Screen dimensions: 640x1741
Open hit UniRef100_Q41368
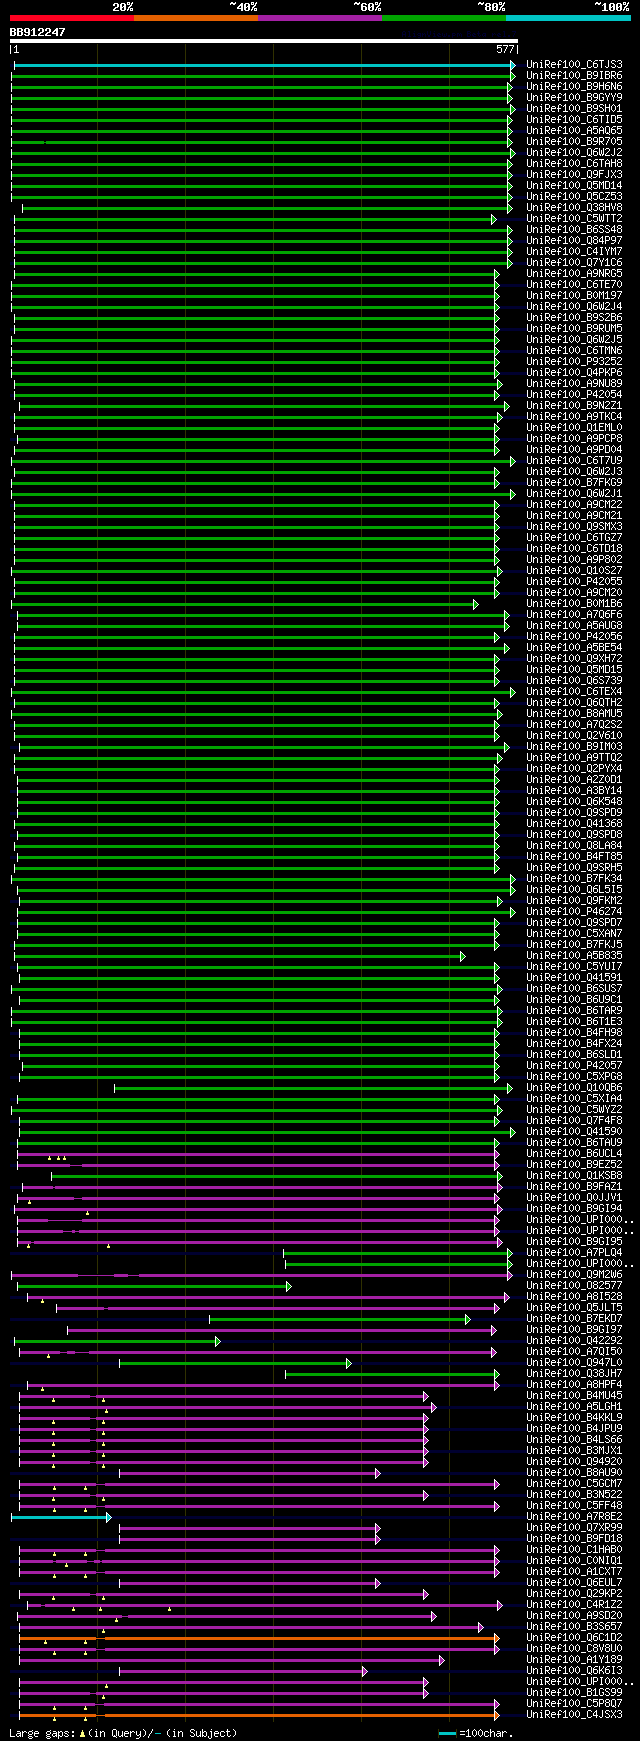[574, 824]
